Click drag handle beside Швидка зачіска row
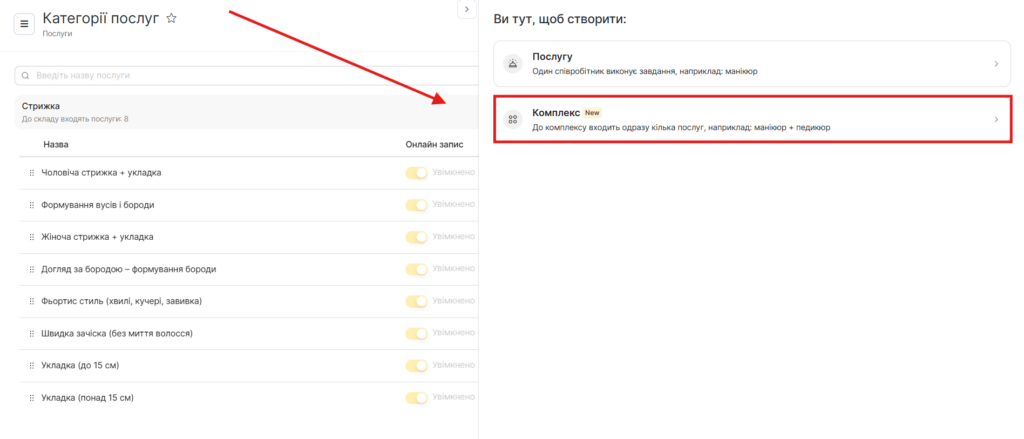The height and width of the screenshot is (439, 1024). click(x=32, y=334)
